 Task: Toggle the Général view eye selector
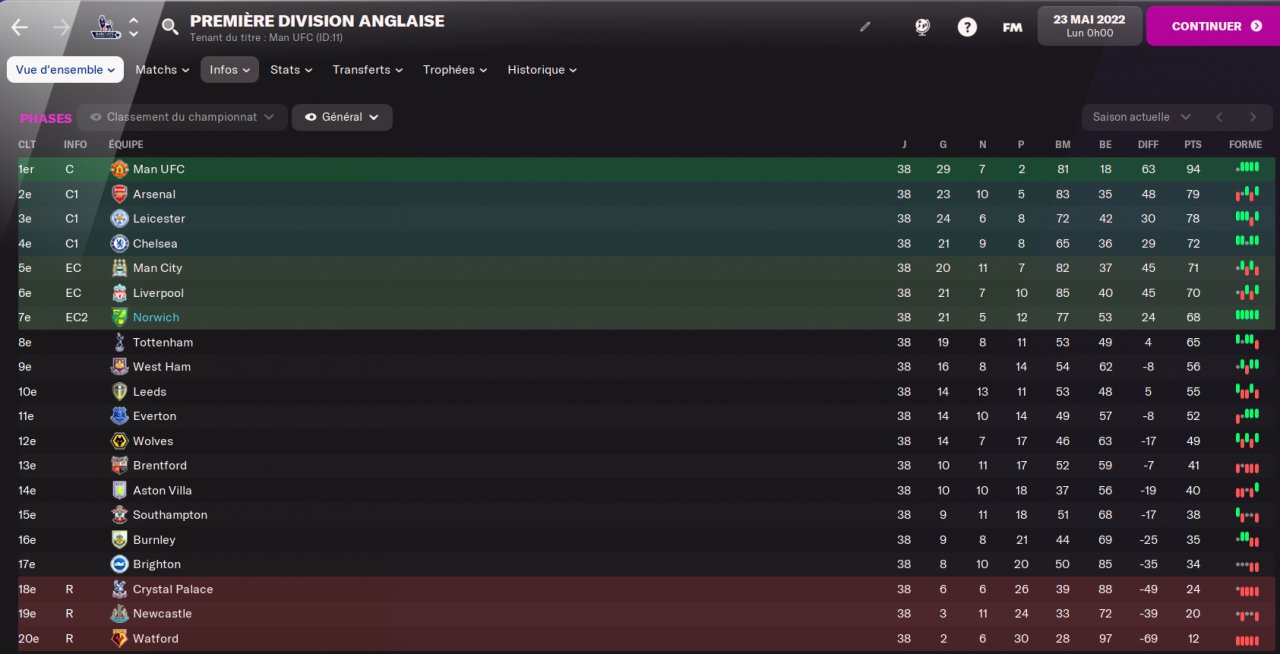tap(342, 117)
